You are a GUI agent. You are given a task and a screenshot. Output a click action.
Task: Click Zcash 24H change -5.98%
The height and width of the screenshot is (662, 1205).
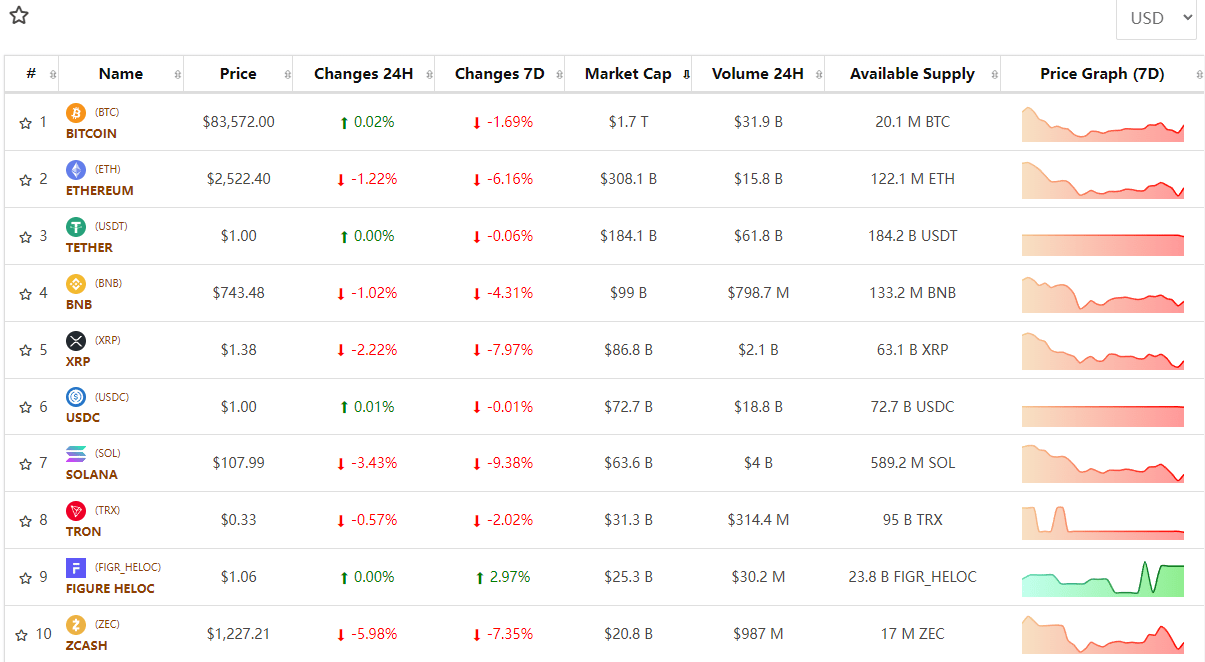366,634
